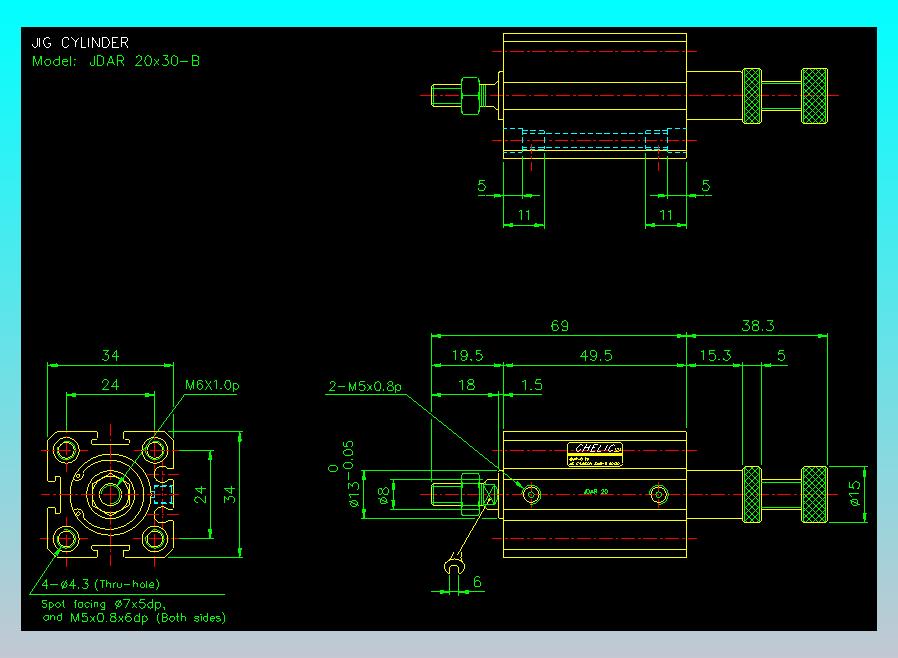
Task: Select the 2-M5x0.8p port callout
Action: tap(365, 387)
